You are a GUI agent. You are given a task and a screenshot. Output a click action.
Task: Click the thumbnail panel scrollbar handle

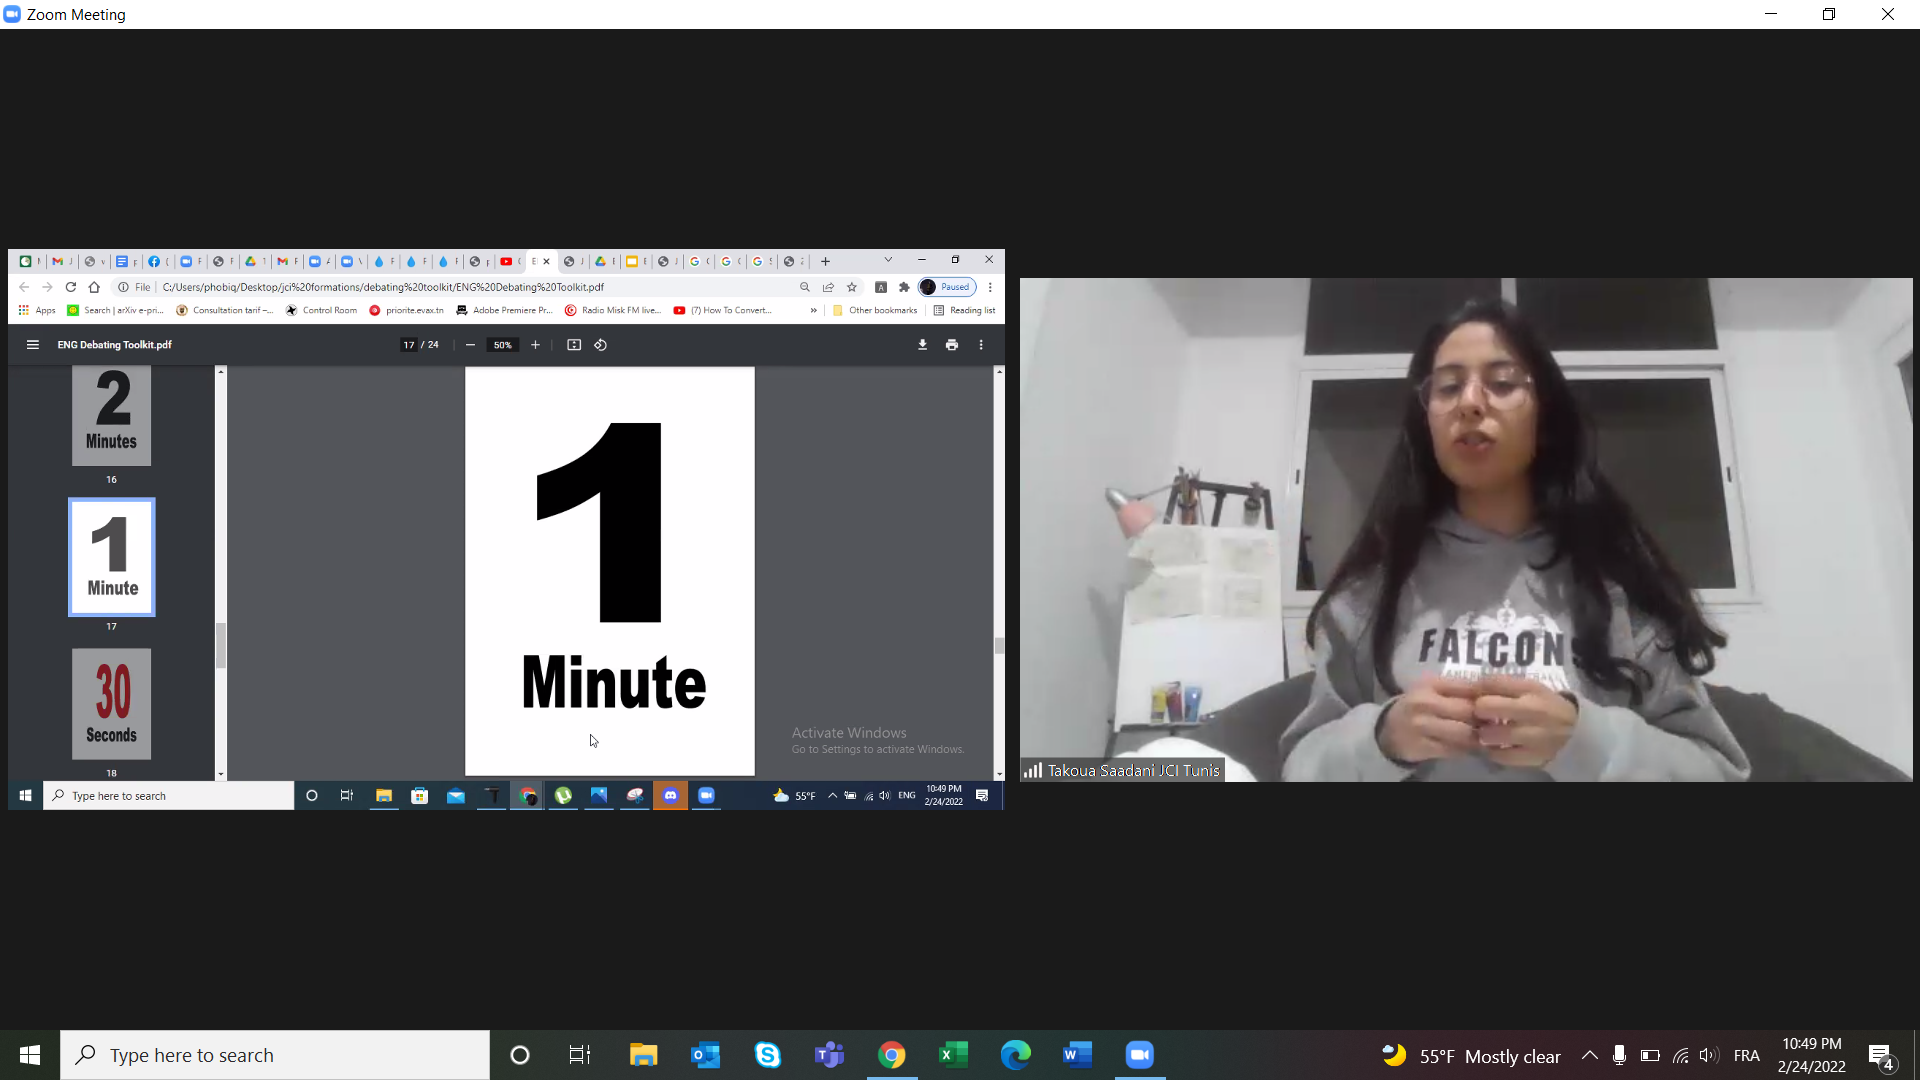[x=221, y=645]
